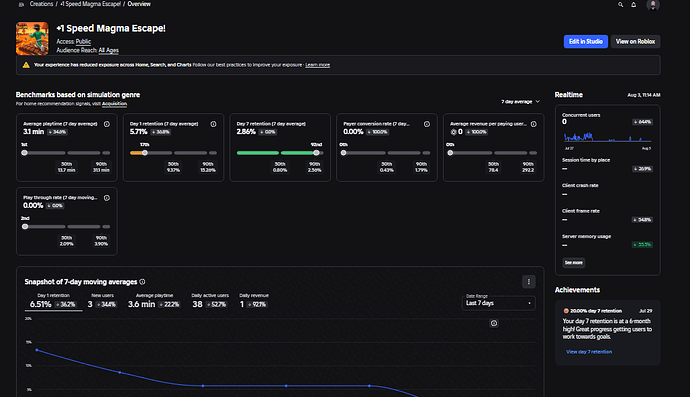Click the All Ages audience link
The height and width of the screenshot is (397, 690).
coord(108,50)
